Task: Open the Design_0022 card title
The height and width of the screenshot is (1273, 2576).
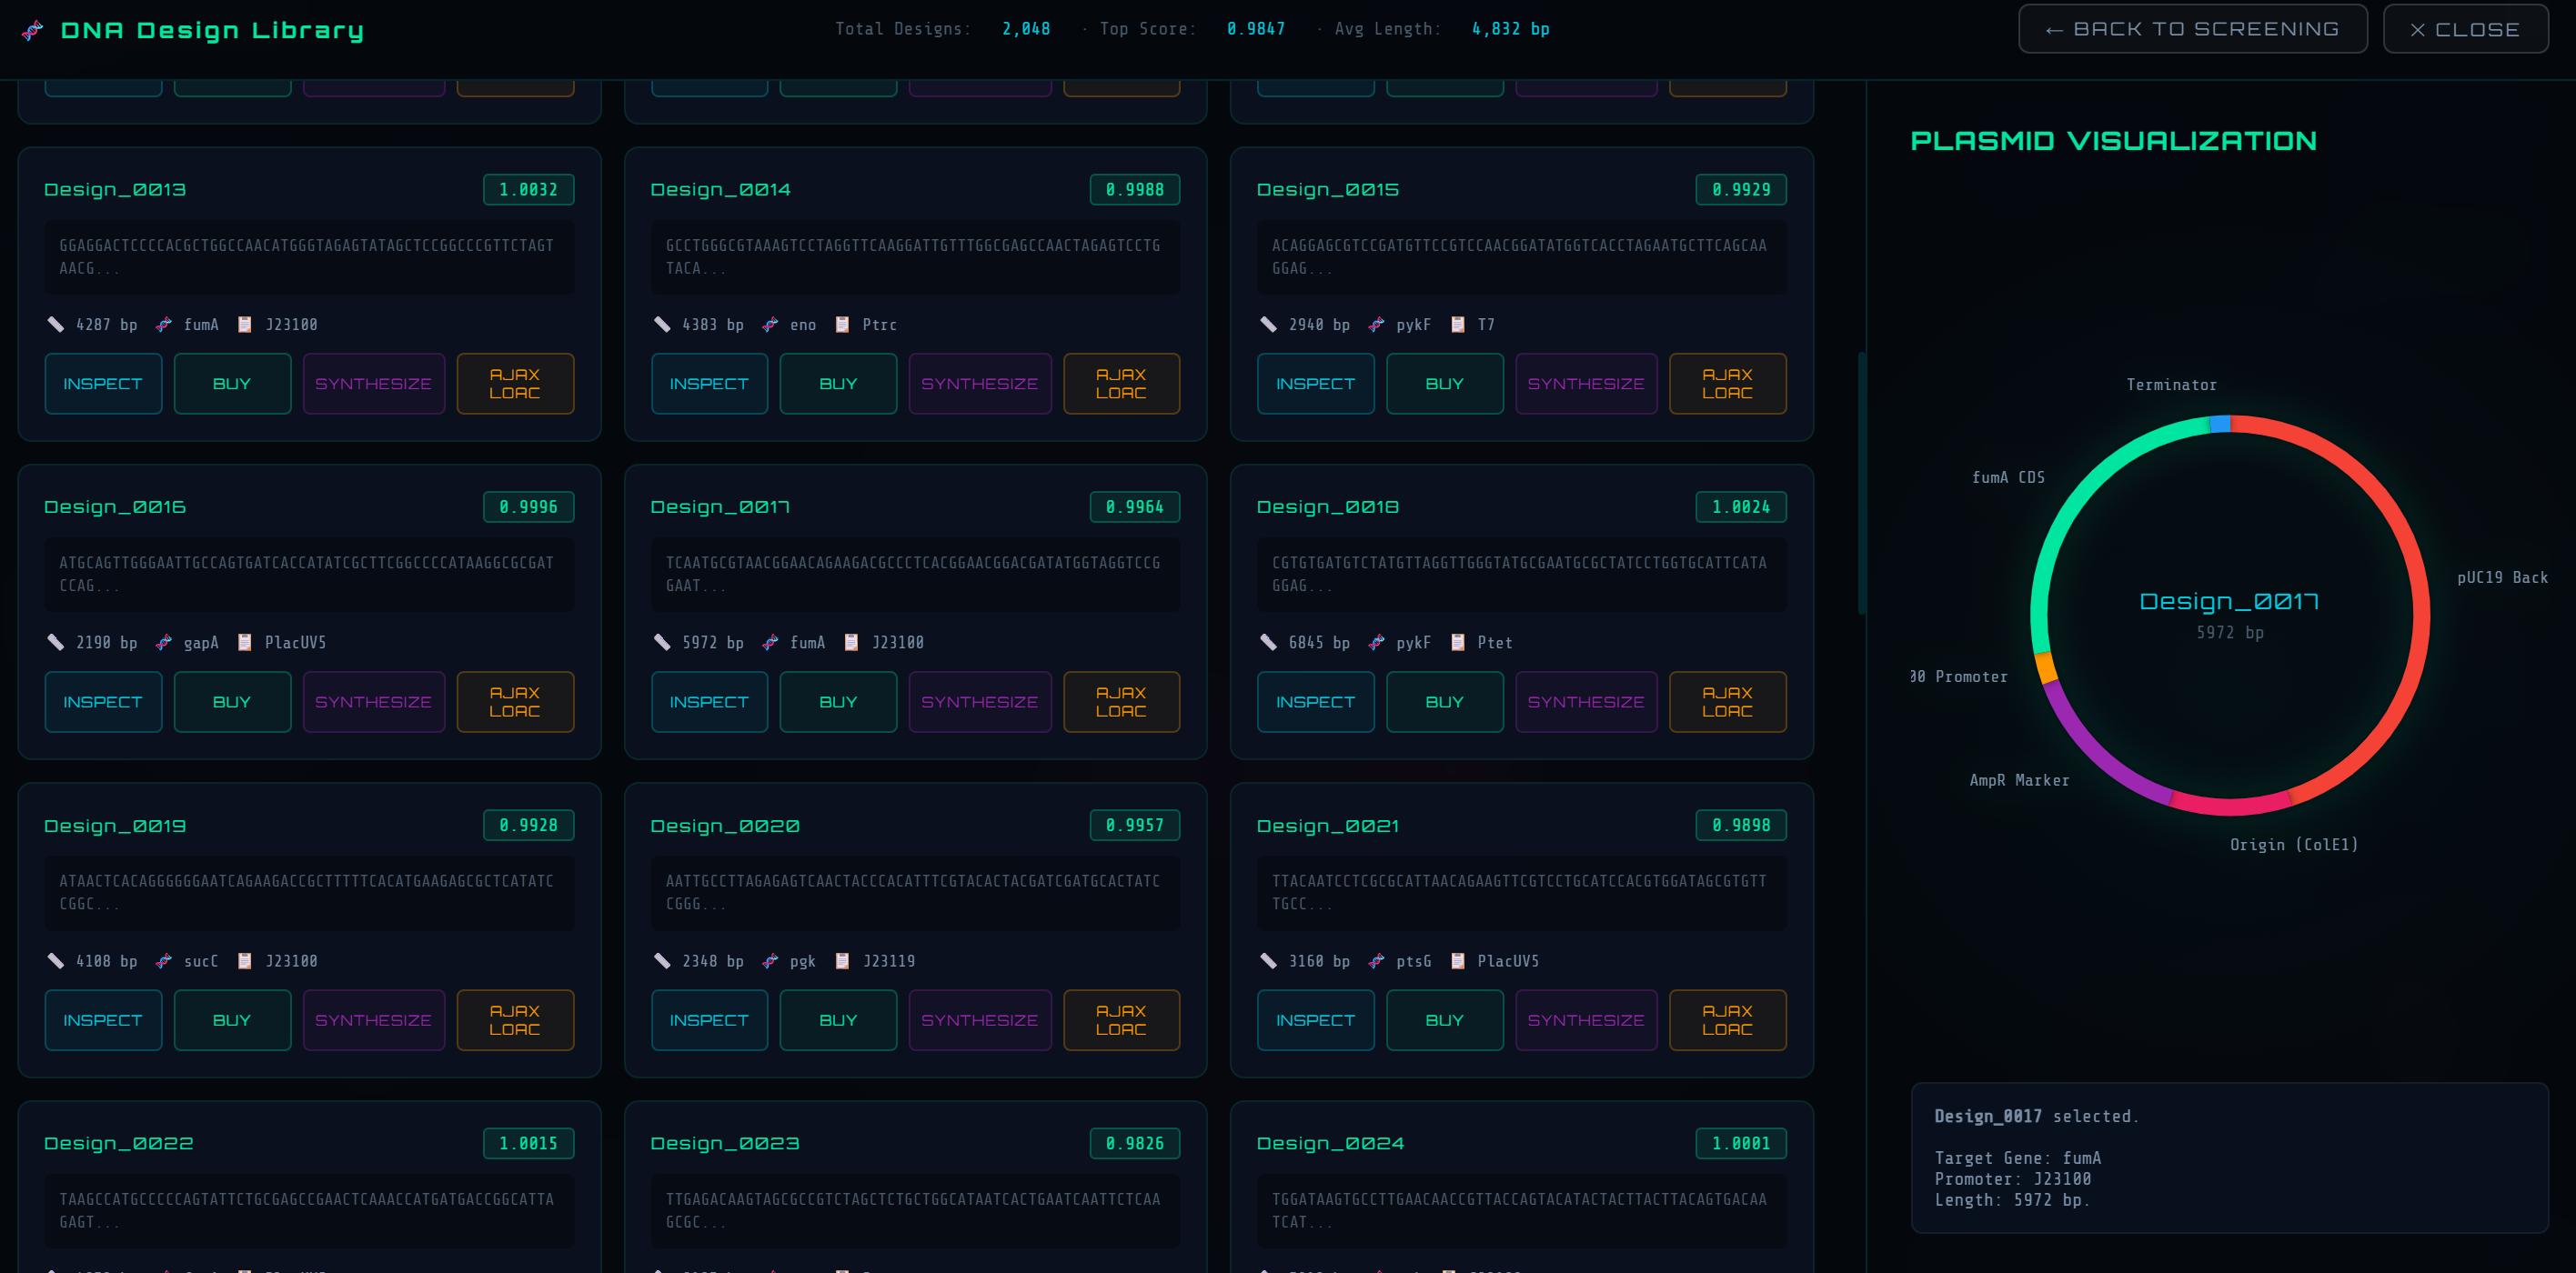Action: click(119, 1143)
